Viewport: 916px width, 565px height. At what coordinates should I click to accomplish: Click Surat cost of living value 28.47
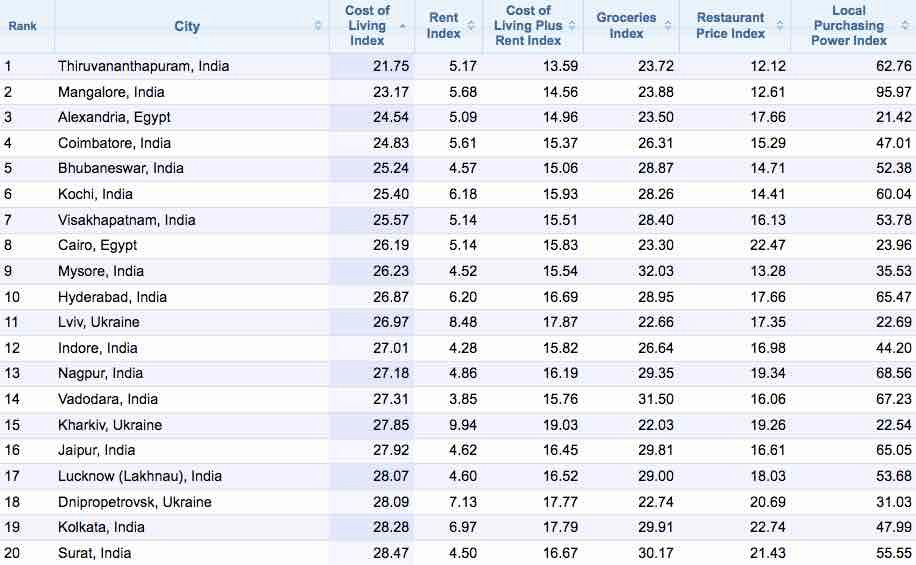coord(391,553)
